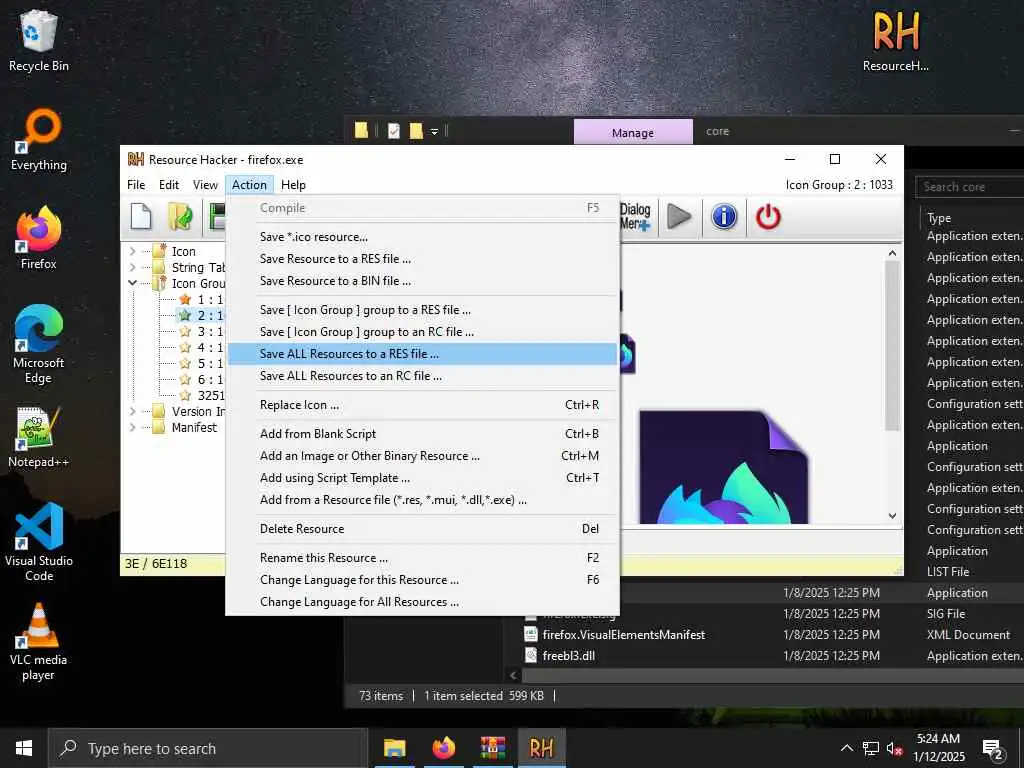Click File Explorer taskbar icon
1024x768 pixels.
click(x=394, y=748)
